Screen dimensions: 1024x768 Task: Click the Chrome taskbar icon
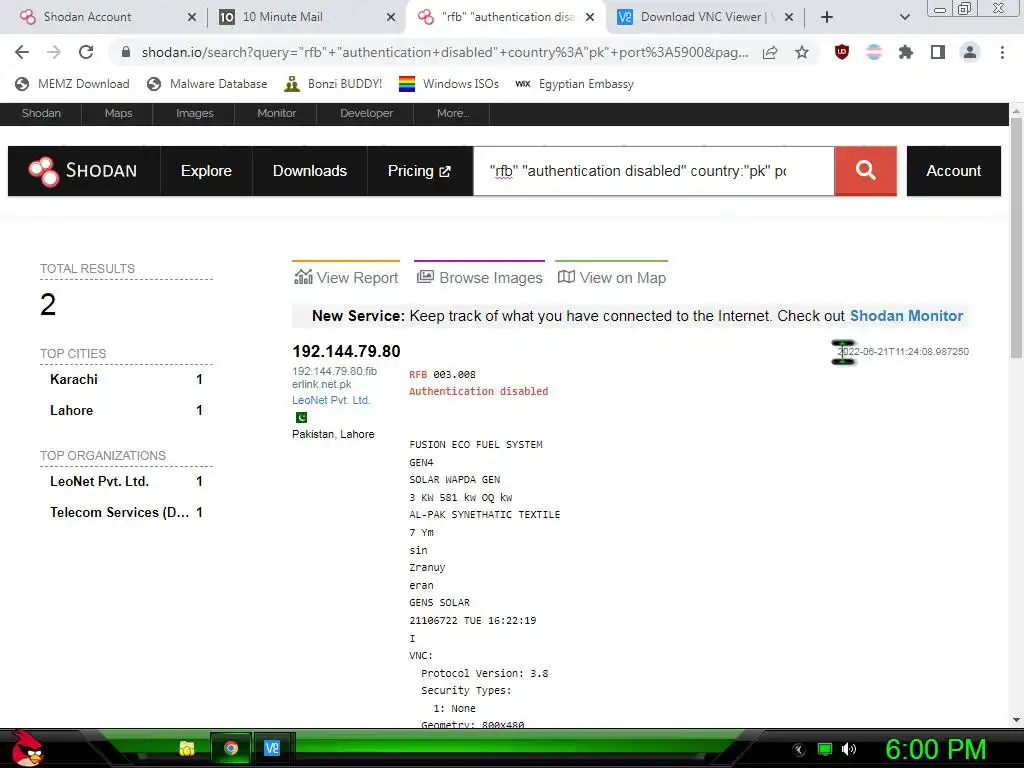[230, 748]
